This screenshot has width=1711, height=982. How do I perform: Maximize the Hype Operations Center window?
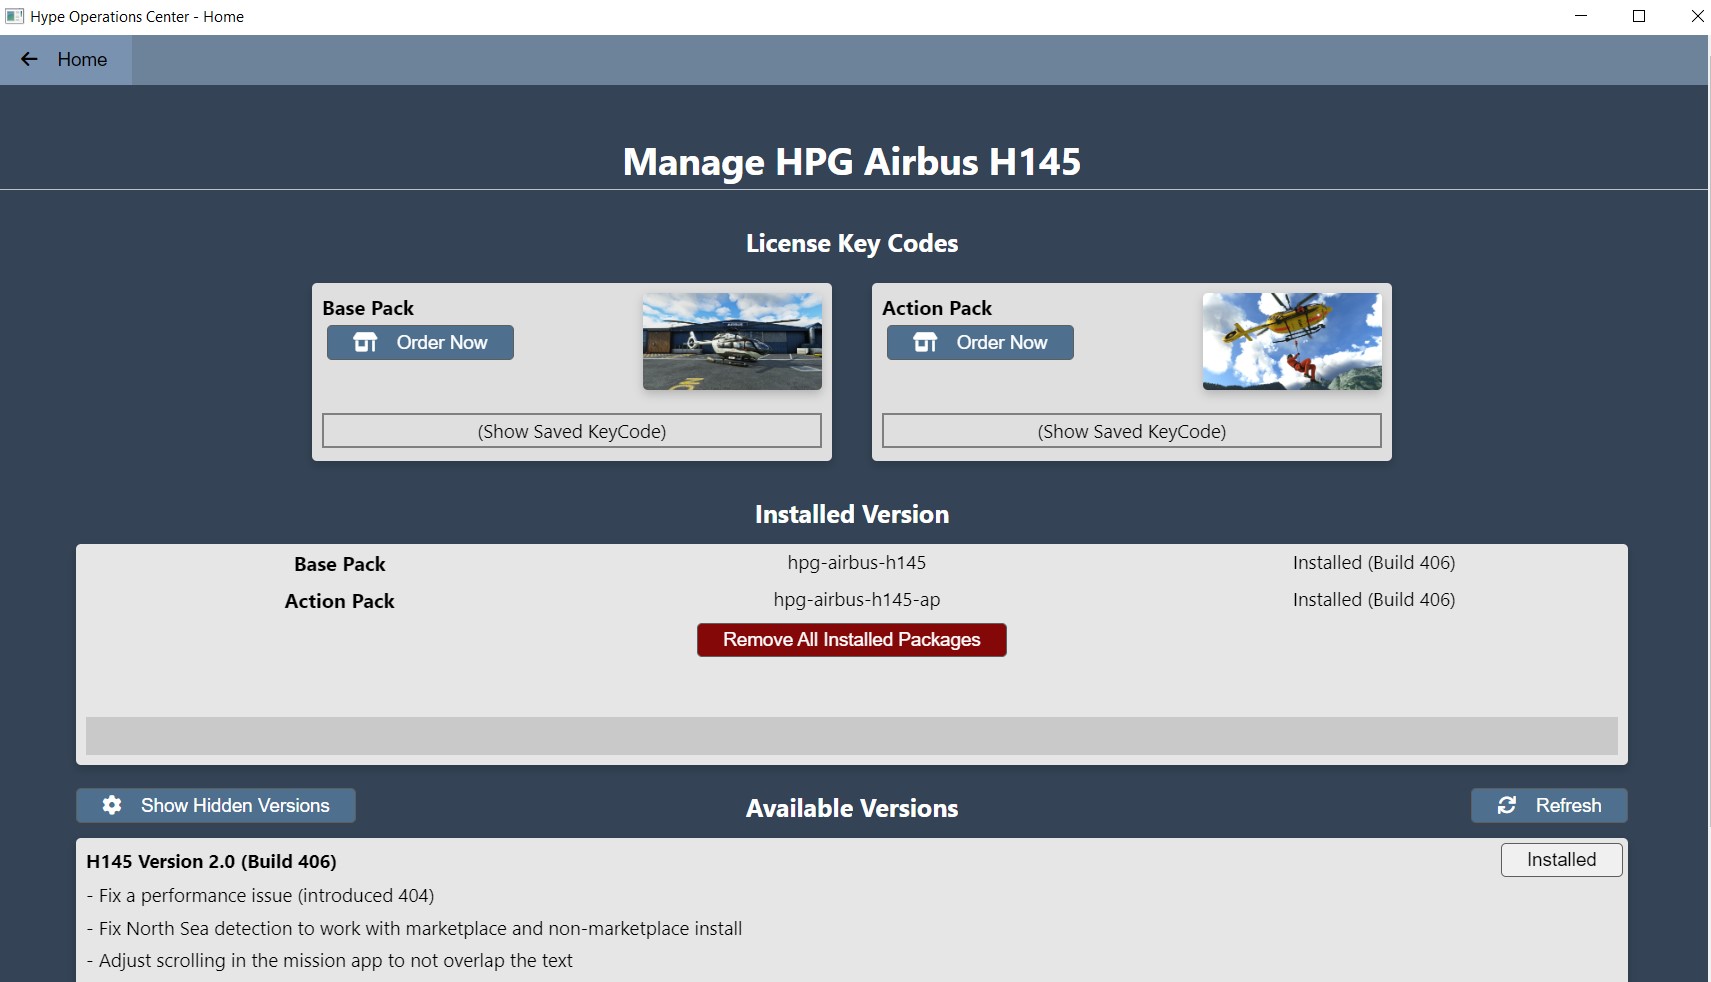pyautogui.click(x=1639, y=16)
